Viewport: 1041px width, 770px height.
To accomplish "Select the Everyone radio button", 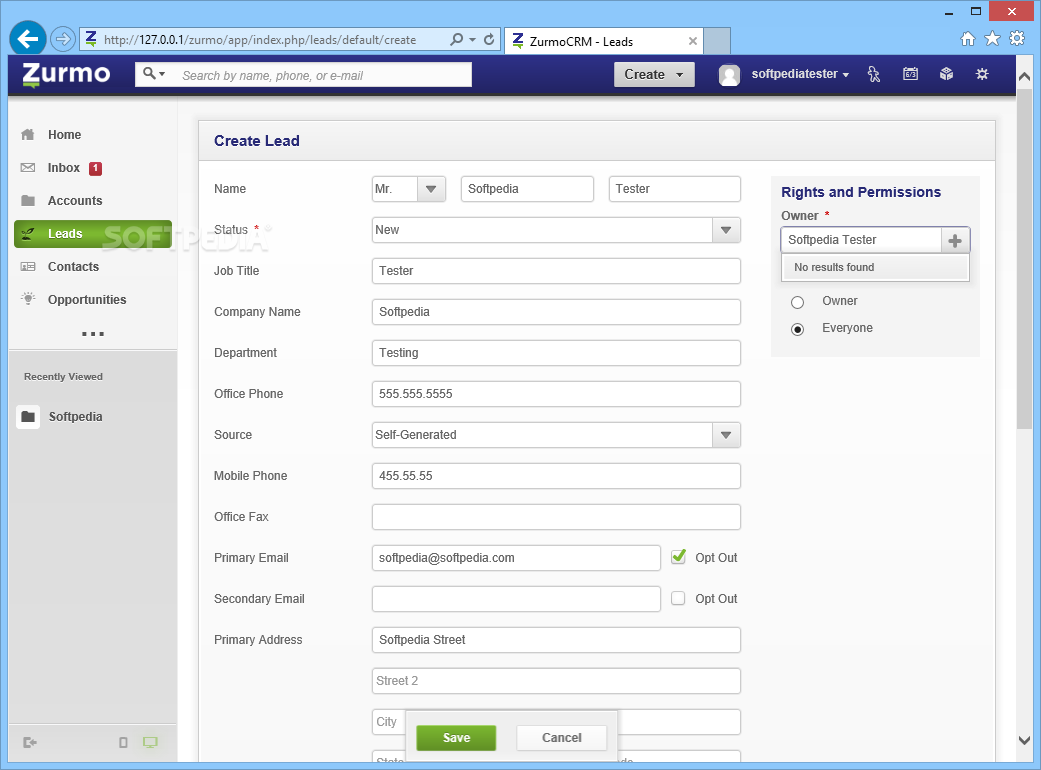I will pyautogui.click(x=797, y=329).
